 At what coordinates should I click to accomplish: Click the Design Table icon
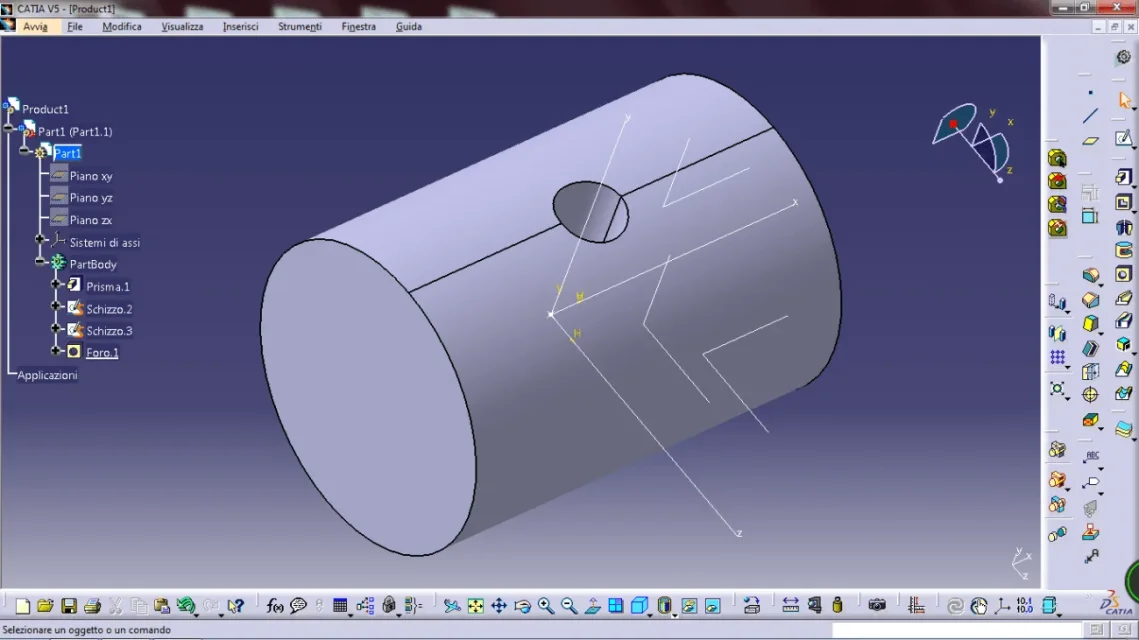point(339,606)
